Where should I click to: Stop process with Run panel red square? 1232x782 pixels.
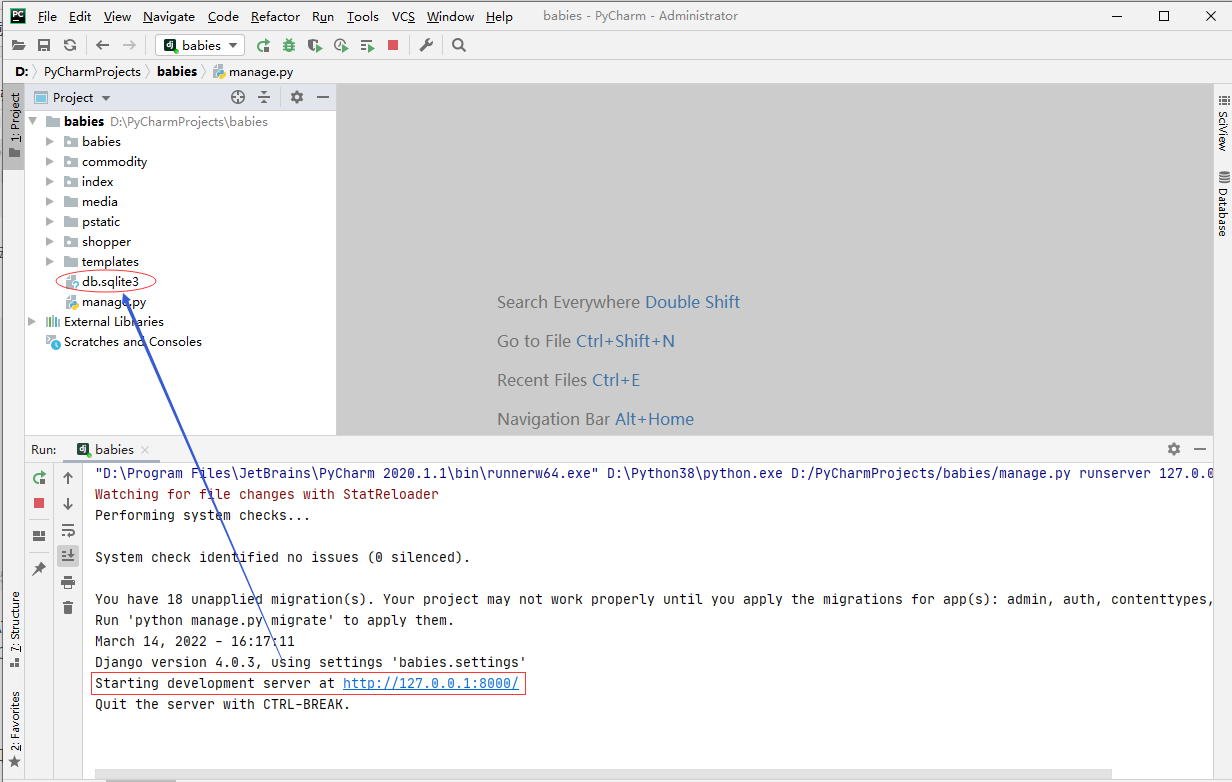coord(39,503)
